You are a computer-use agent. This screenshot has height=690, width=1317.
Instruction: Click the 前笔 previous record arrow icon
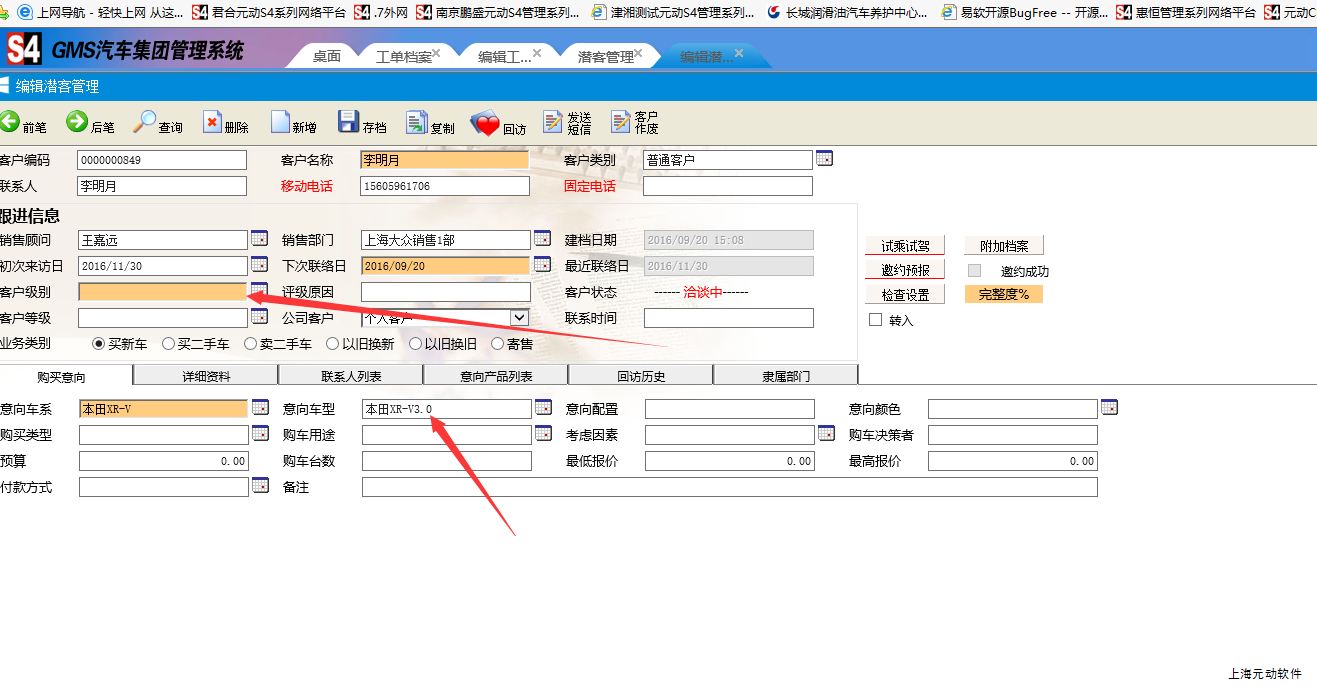tap(10, 122)
